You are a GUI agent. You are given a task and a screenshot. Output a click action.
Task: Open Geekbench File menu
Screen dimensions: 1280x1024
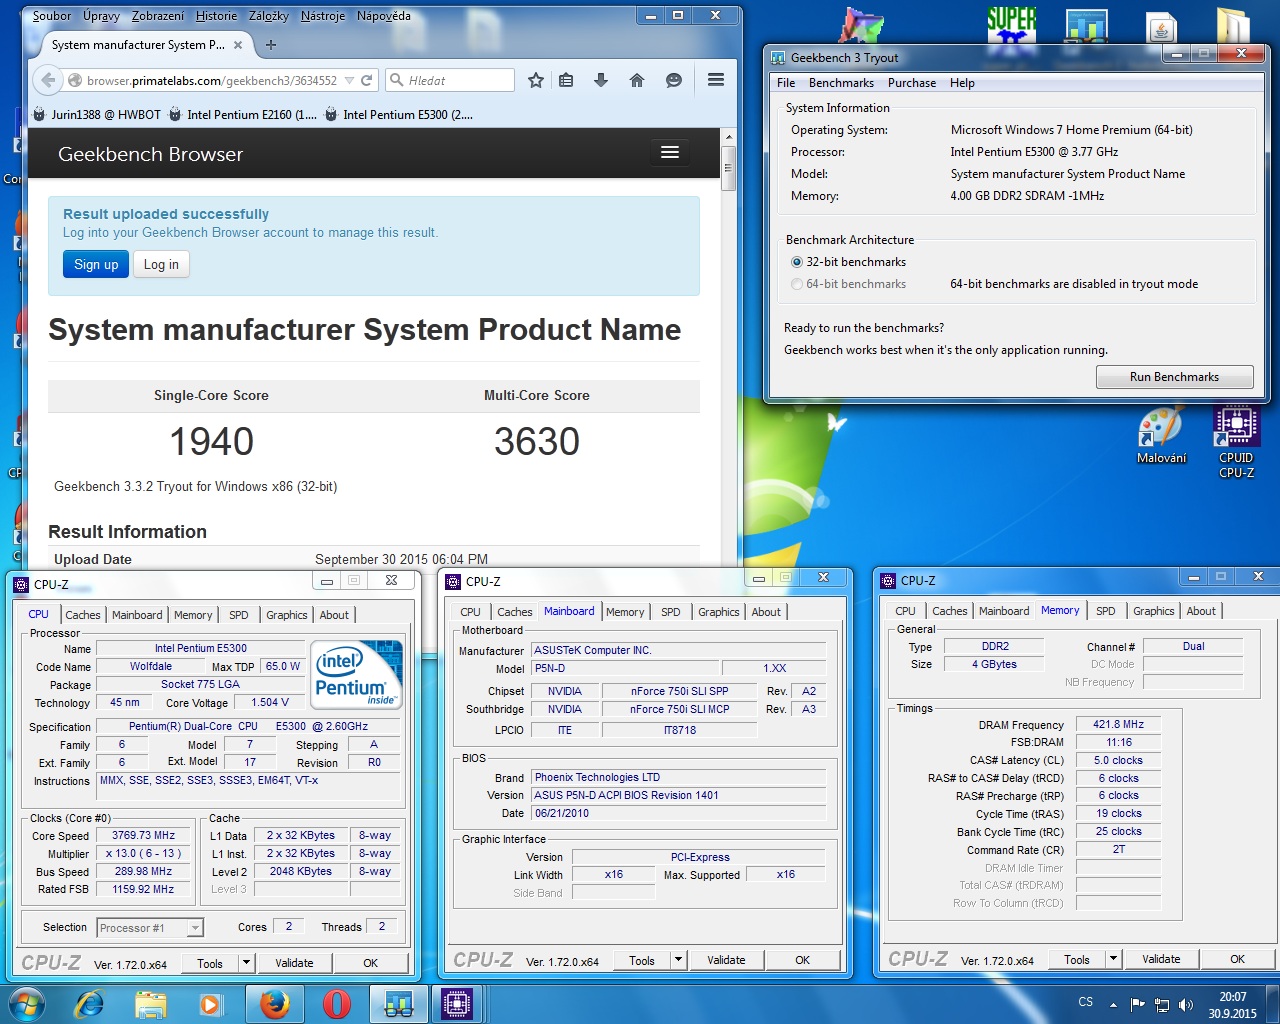[x=786, y=83]
